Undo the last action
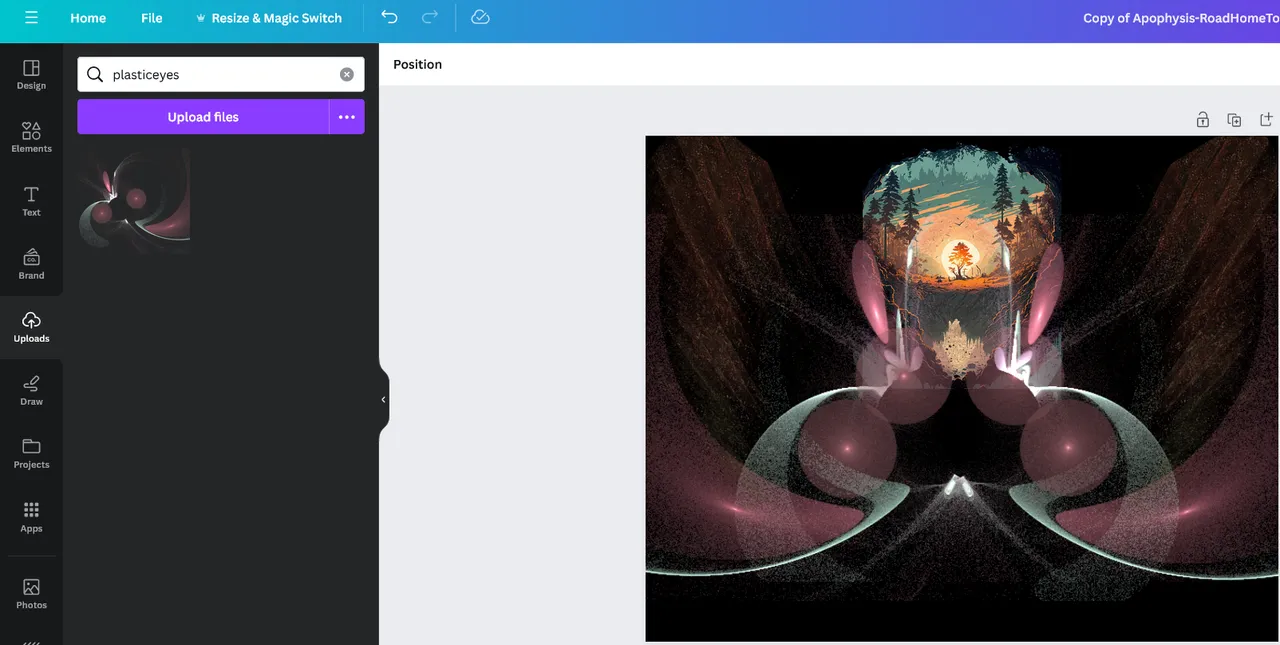Image resolution: width=1280 pixels, height=645 pixels. pyautogui.click(x=390, y=18)
